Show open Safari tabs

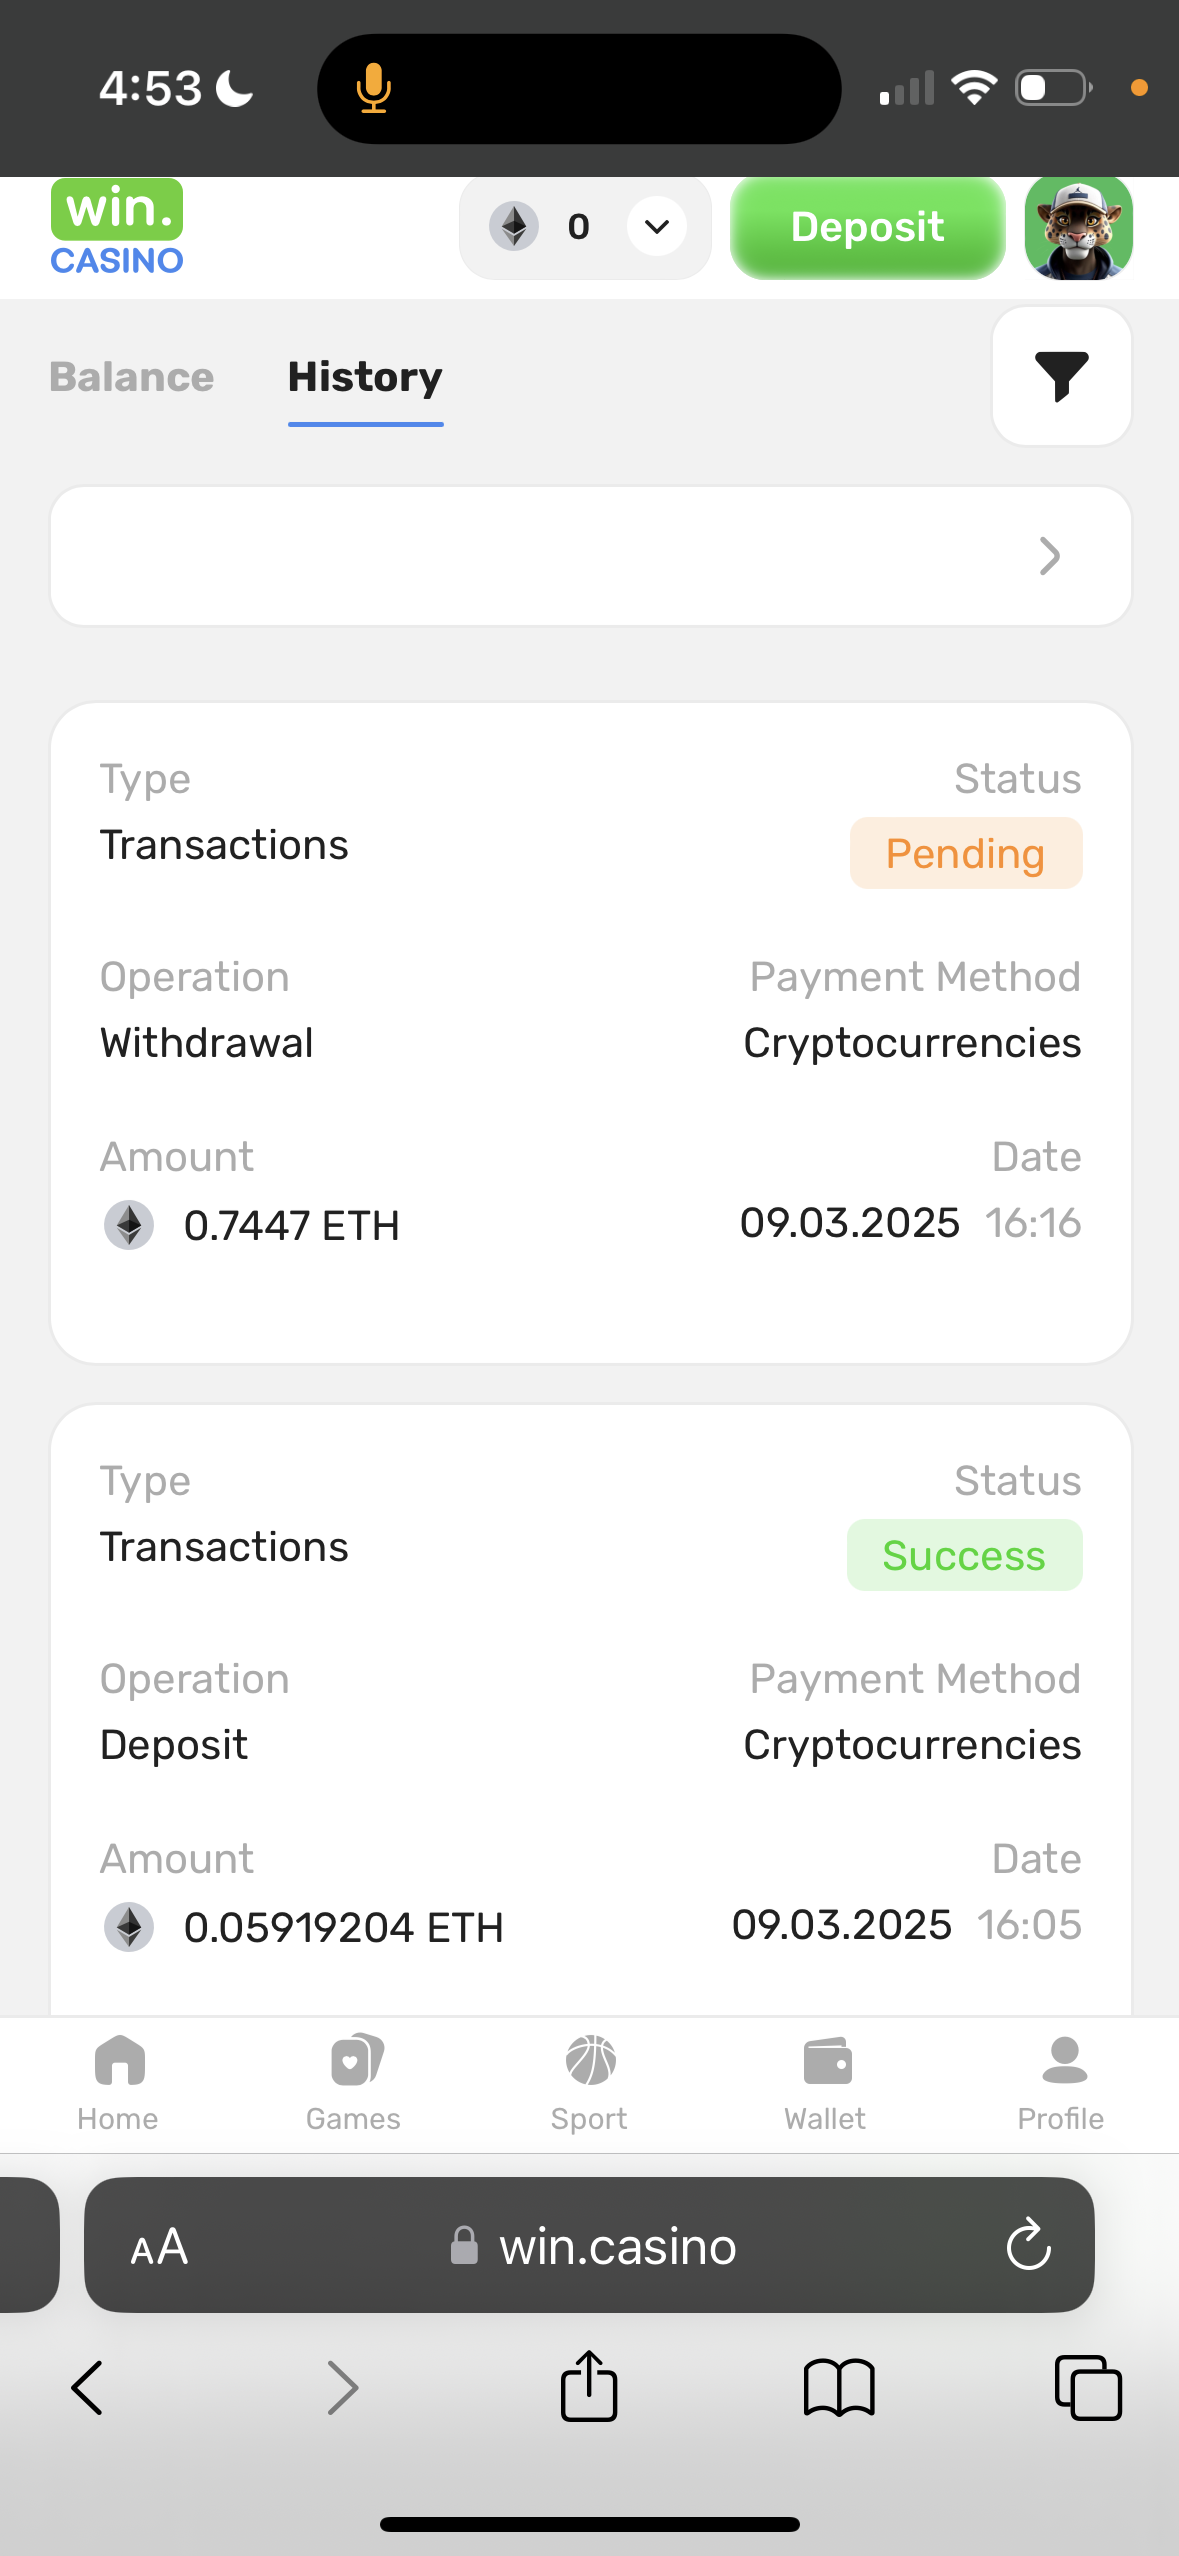pos(1088,2386)
